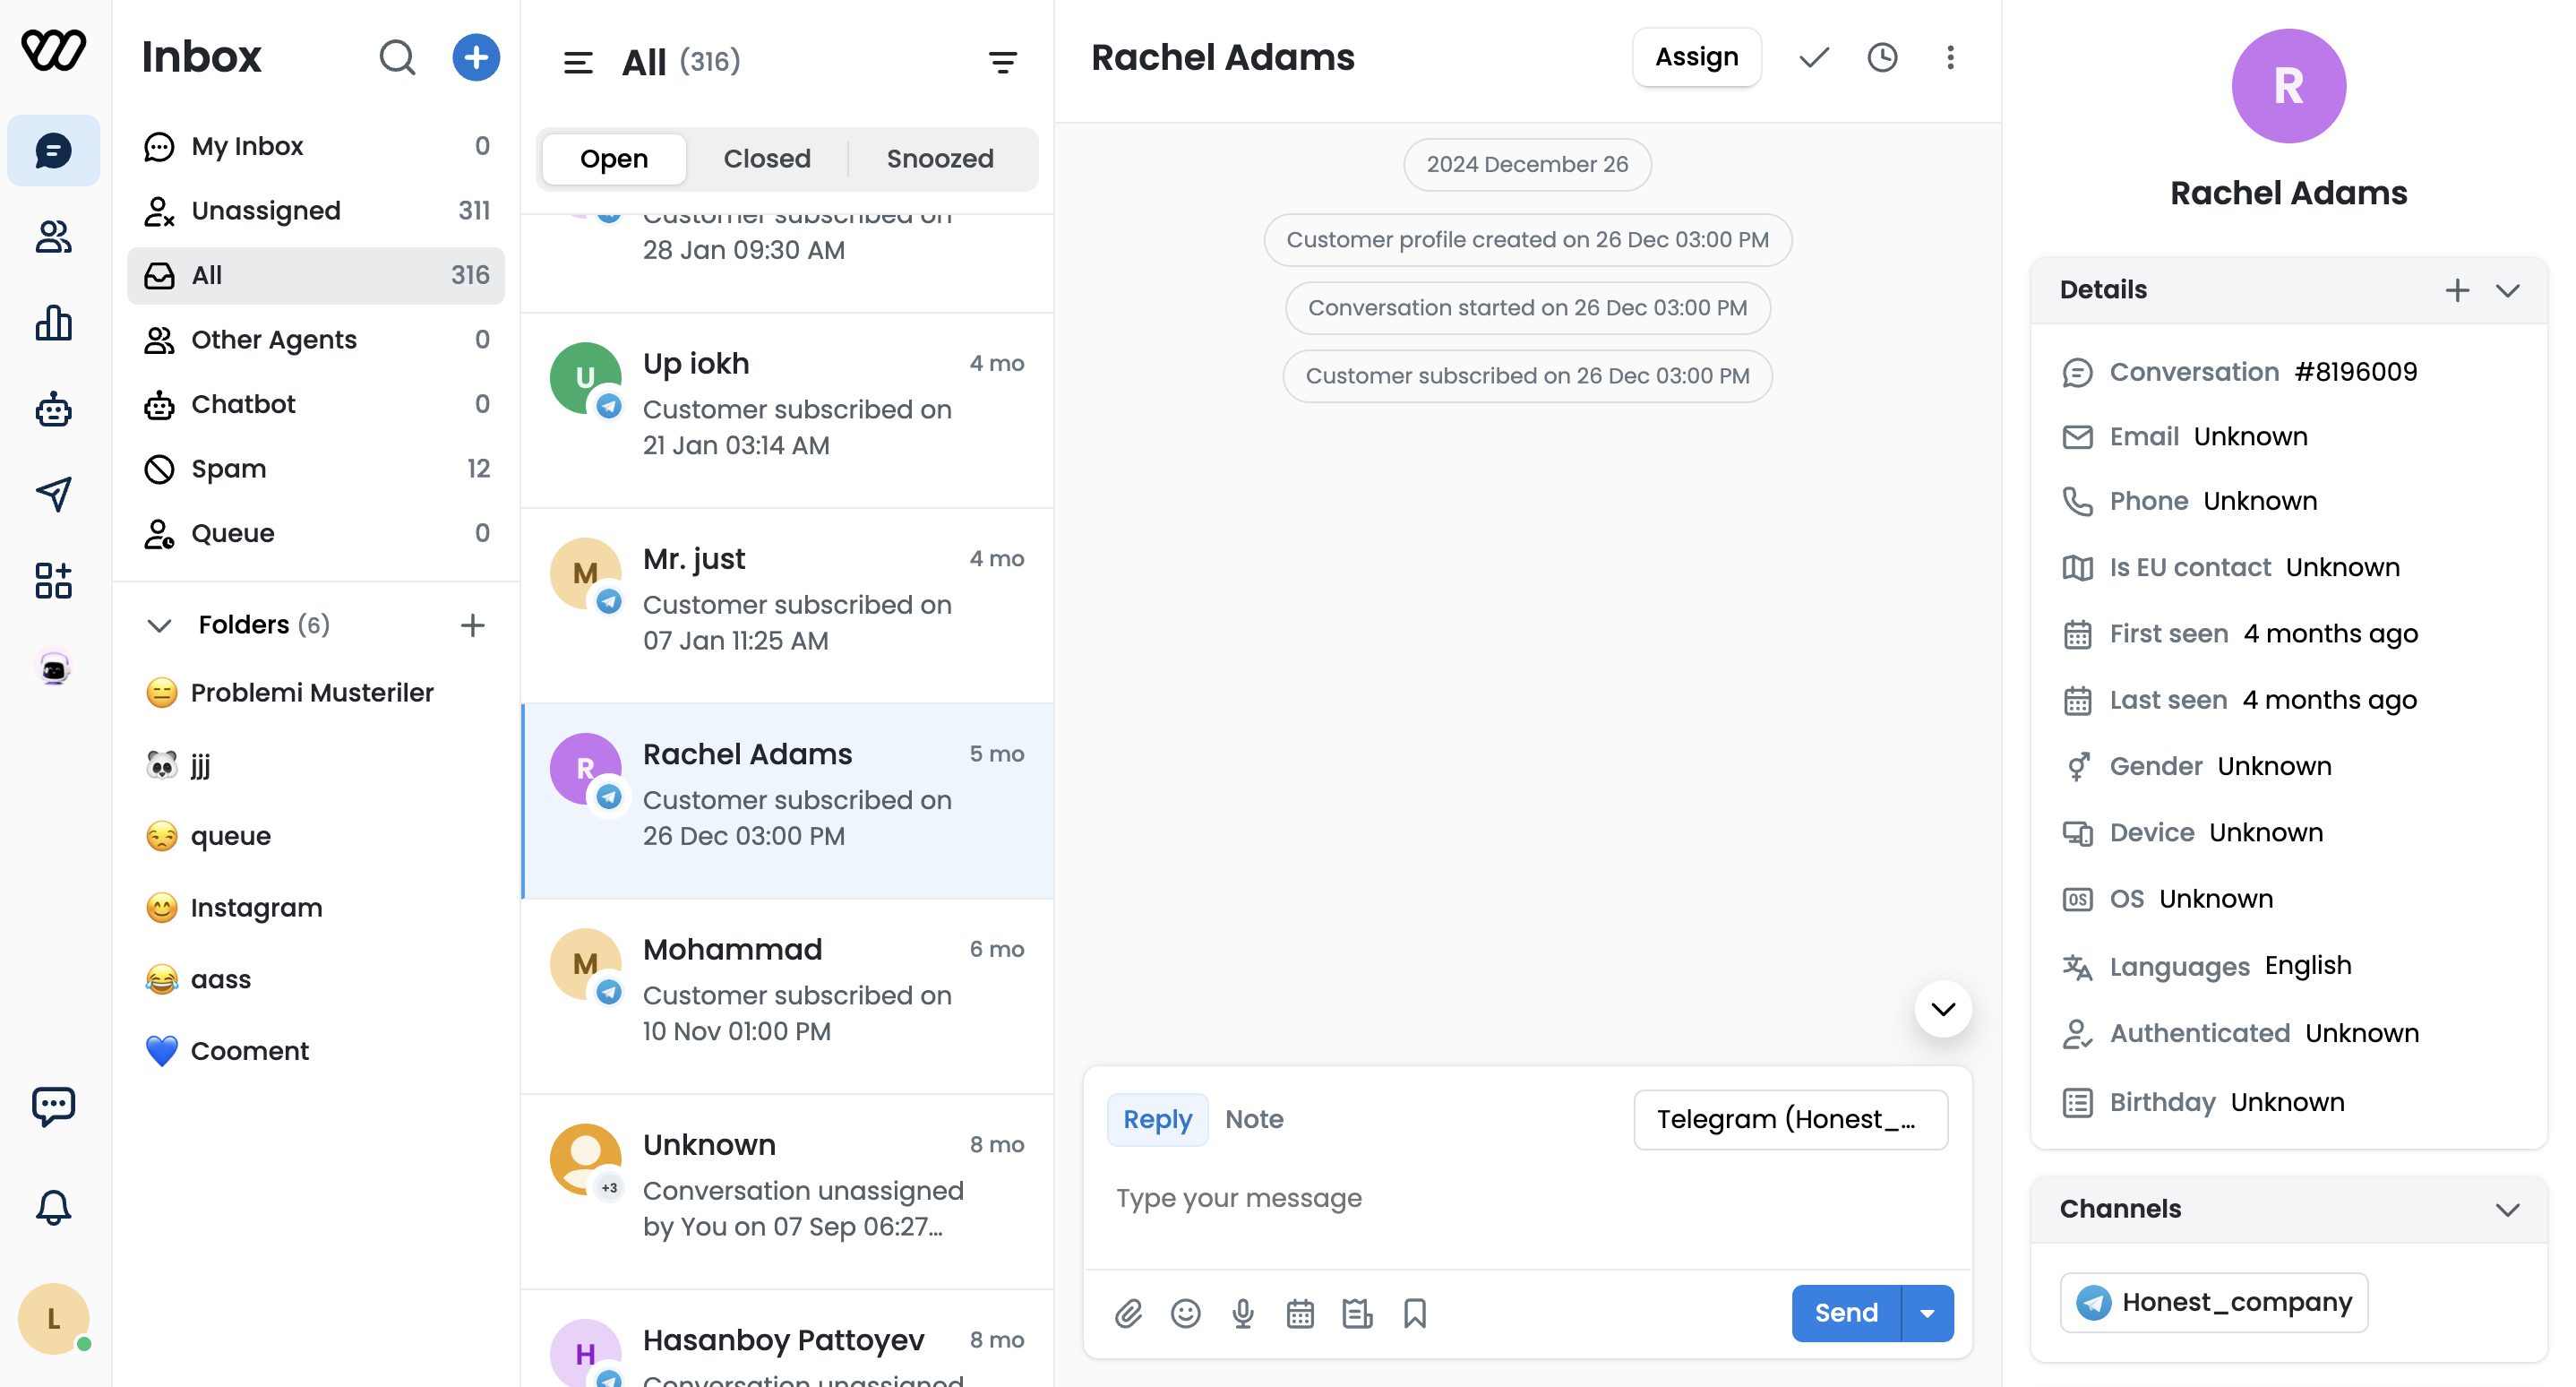Open the Chatbot robot icon in sidebar
The height and width of the screenshot is (1387, 2576).
pos(54,409)
